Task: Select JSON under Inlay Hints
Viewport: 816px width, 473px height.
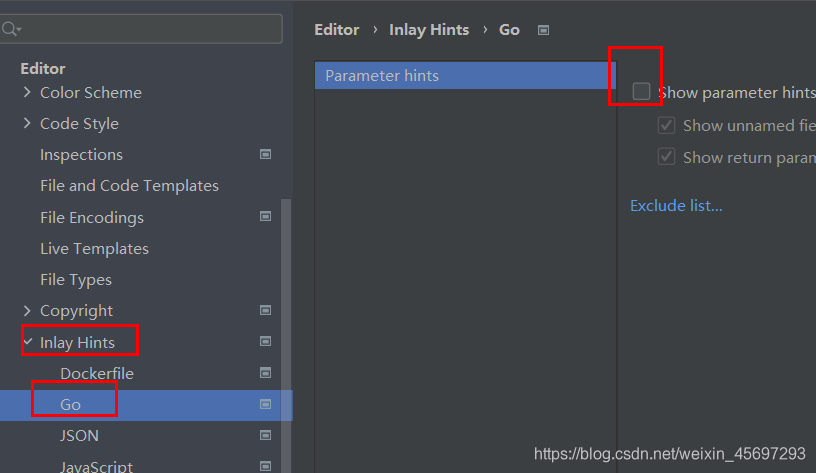Action: 79,436
